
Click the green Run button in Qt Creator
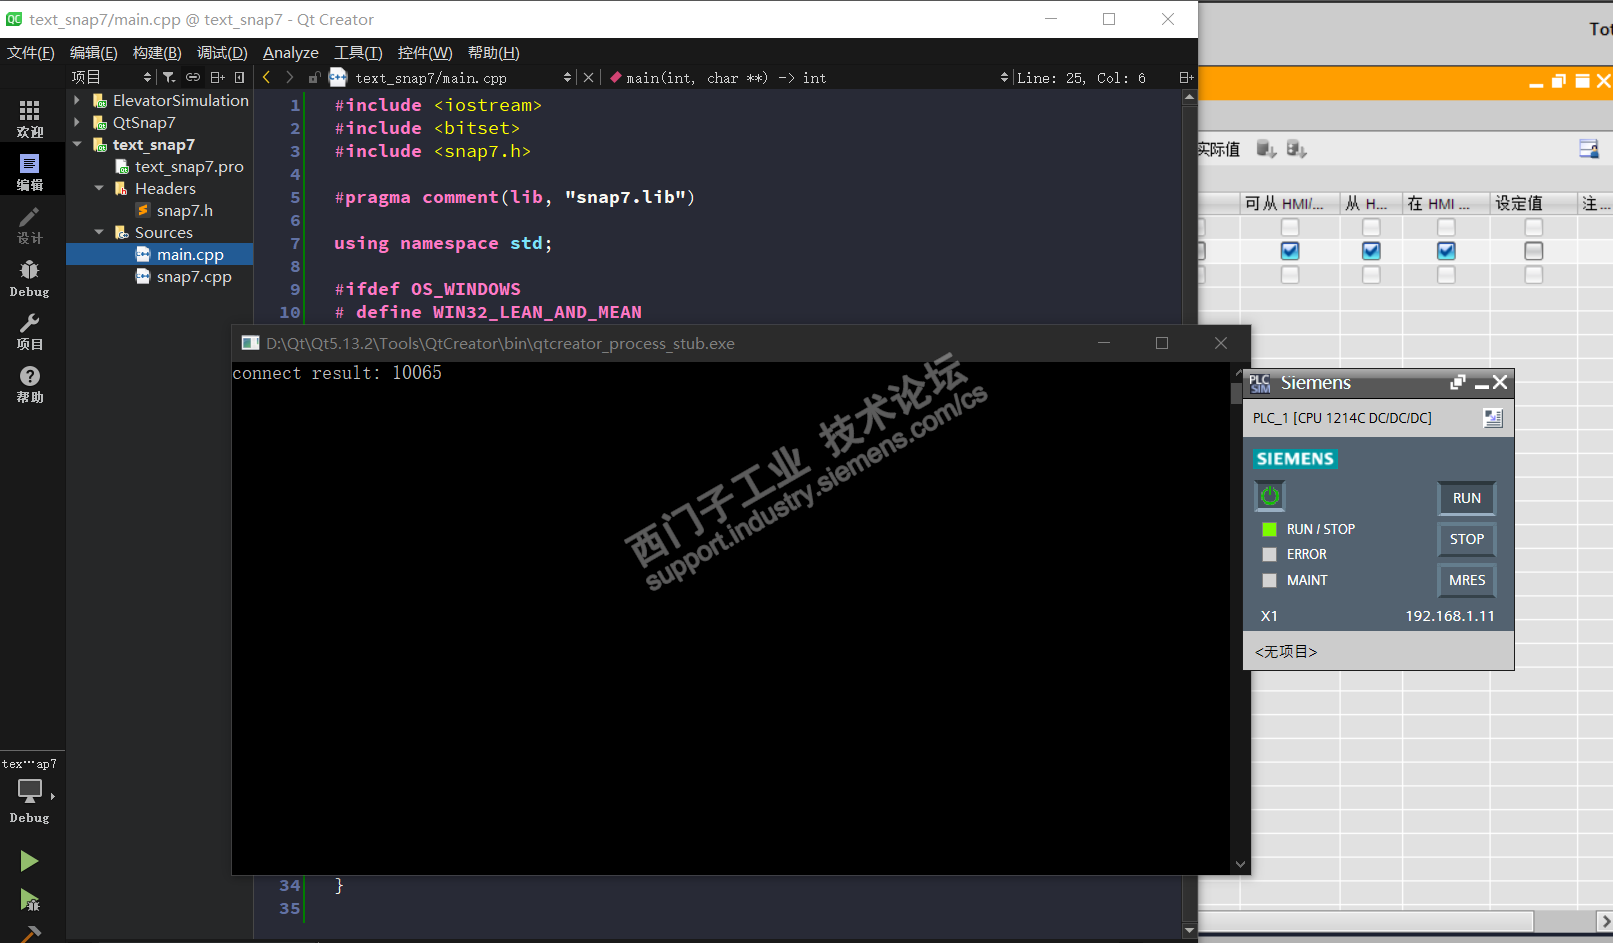(29, 861)
